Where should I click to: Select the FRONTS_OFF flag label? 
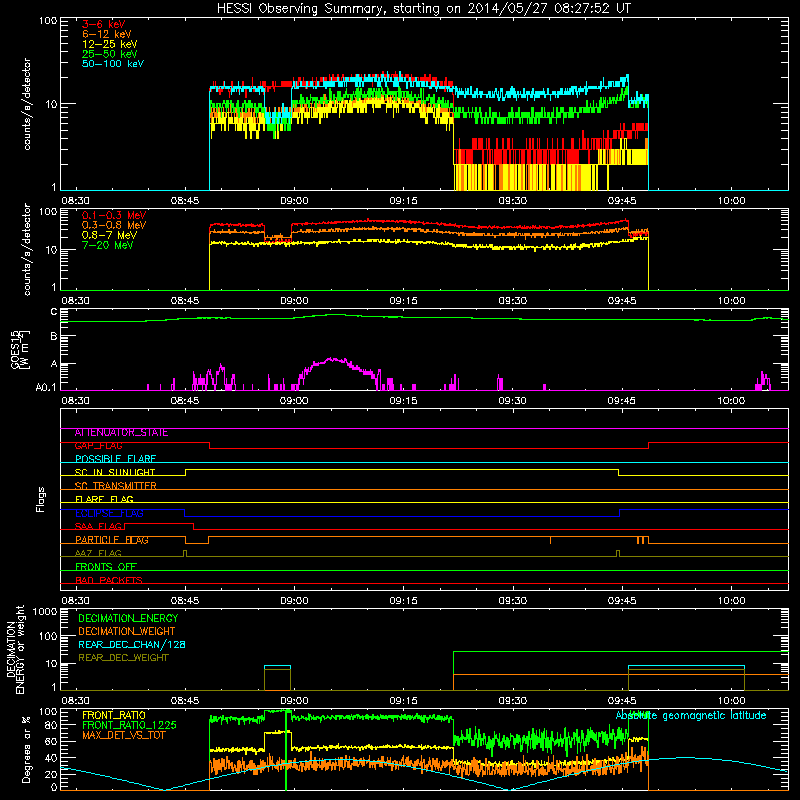[106, 567]
